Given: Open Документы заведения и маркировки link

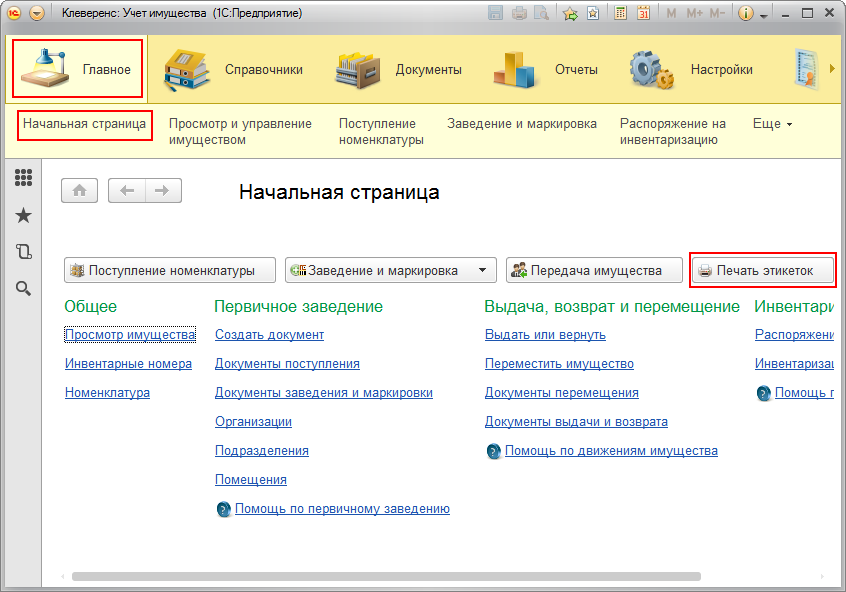Looking at the screenshot, I should [x=324, y=392].
